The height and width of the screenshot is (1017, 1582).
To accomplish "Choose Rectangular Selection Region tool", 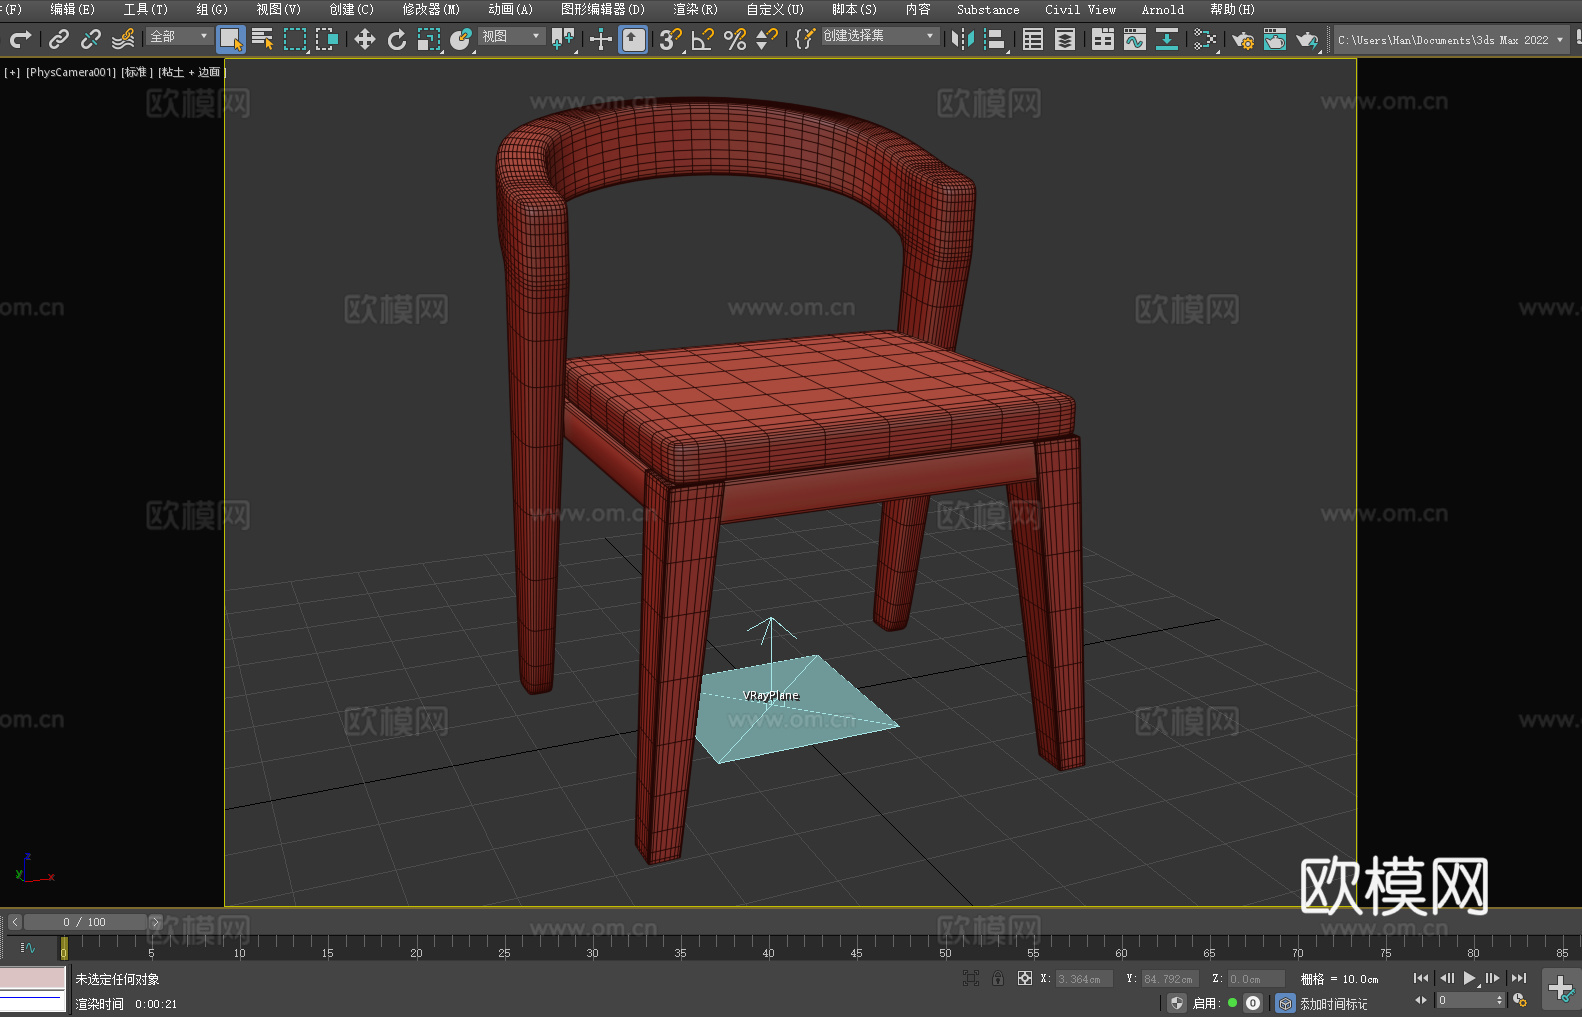I will point(295,39).
